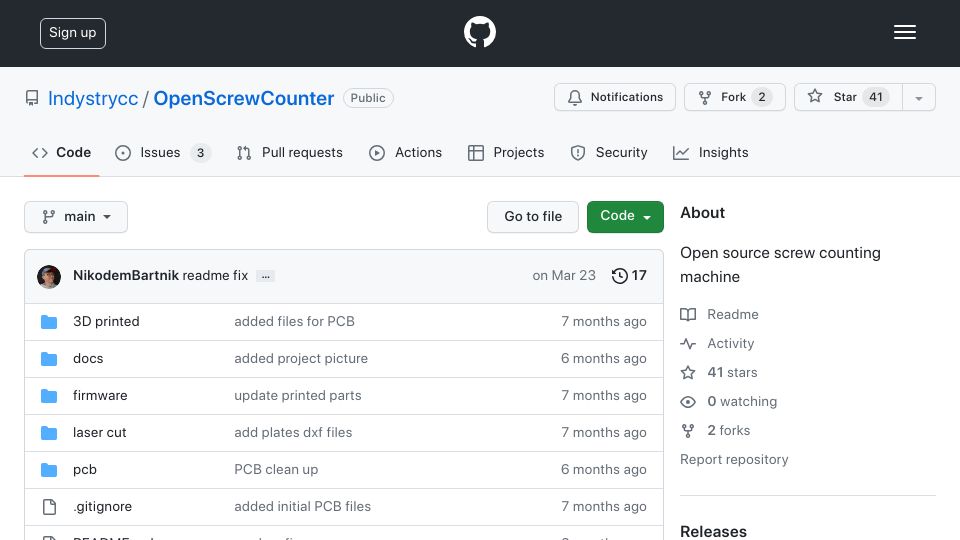Click the .gitignore file icon
Viewport: 960px width, 540px height.
49,507
